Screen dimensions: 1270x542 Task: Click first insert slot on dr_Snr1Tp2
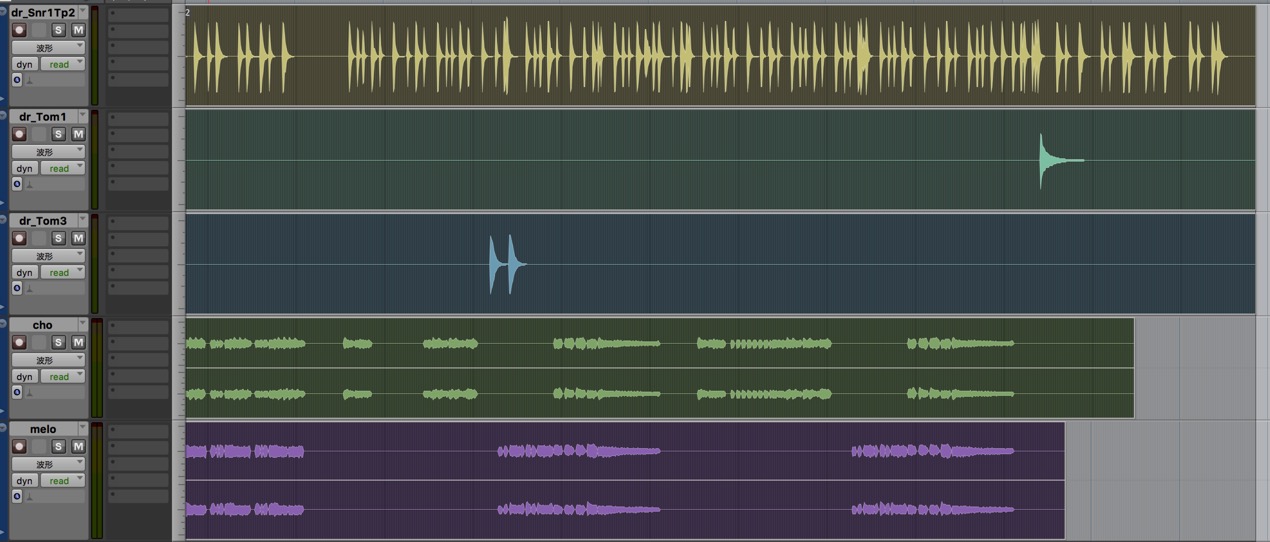138,14
